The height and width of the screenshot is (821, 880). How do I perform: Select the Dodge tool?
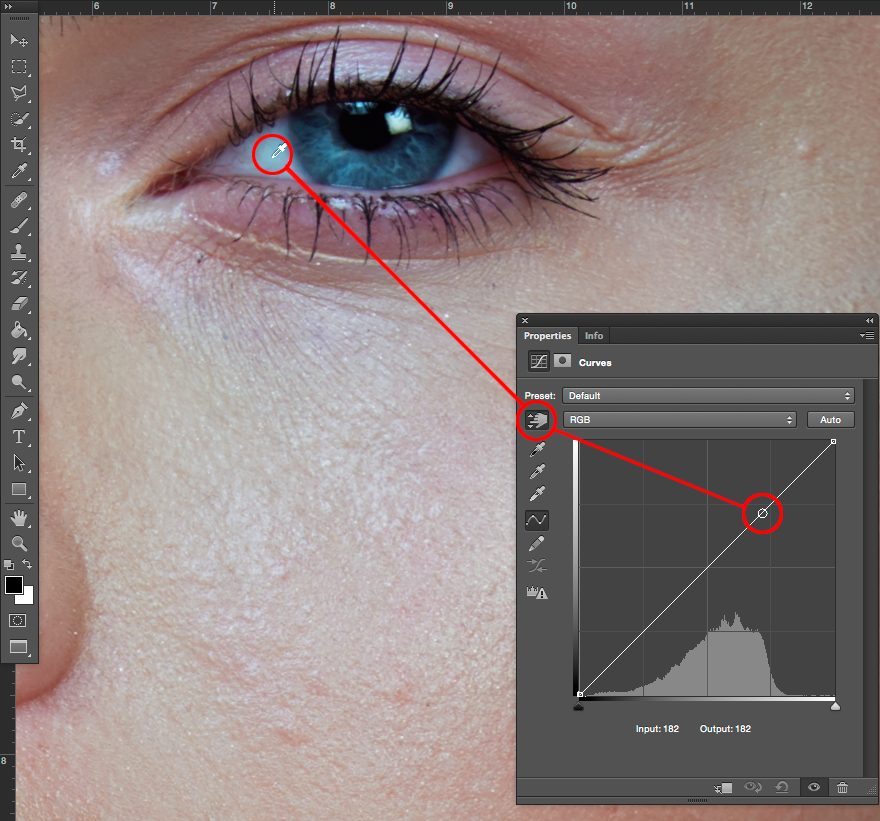(19, 382)
